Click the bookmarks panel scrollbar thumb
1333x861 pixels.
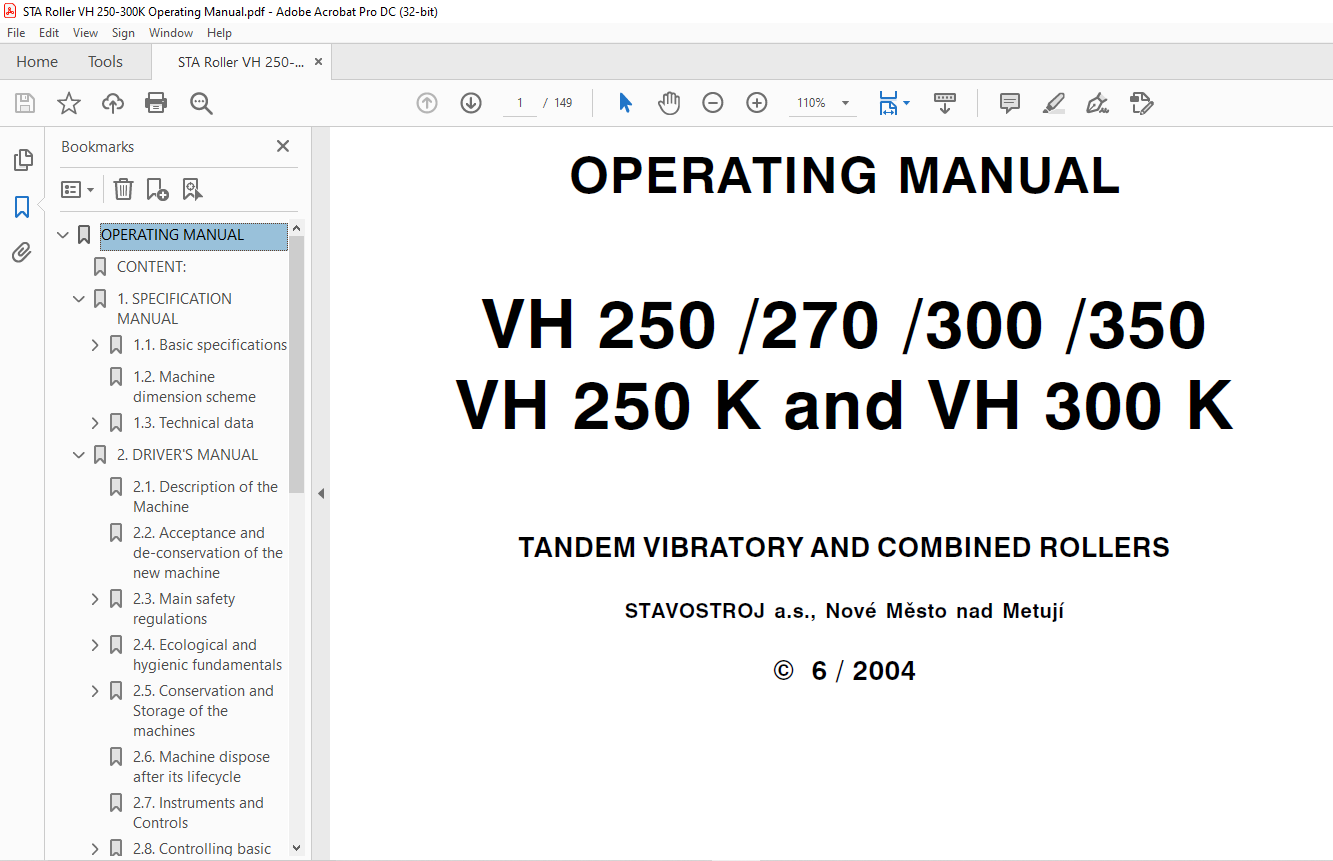click(296, 365)
